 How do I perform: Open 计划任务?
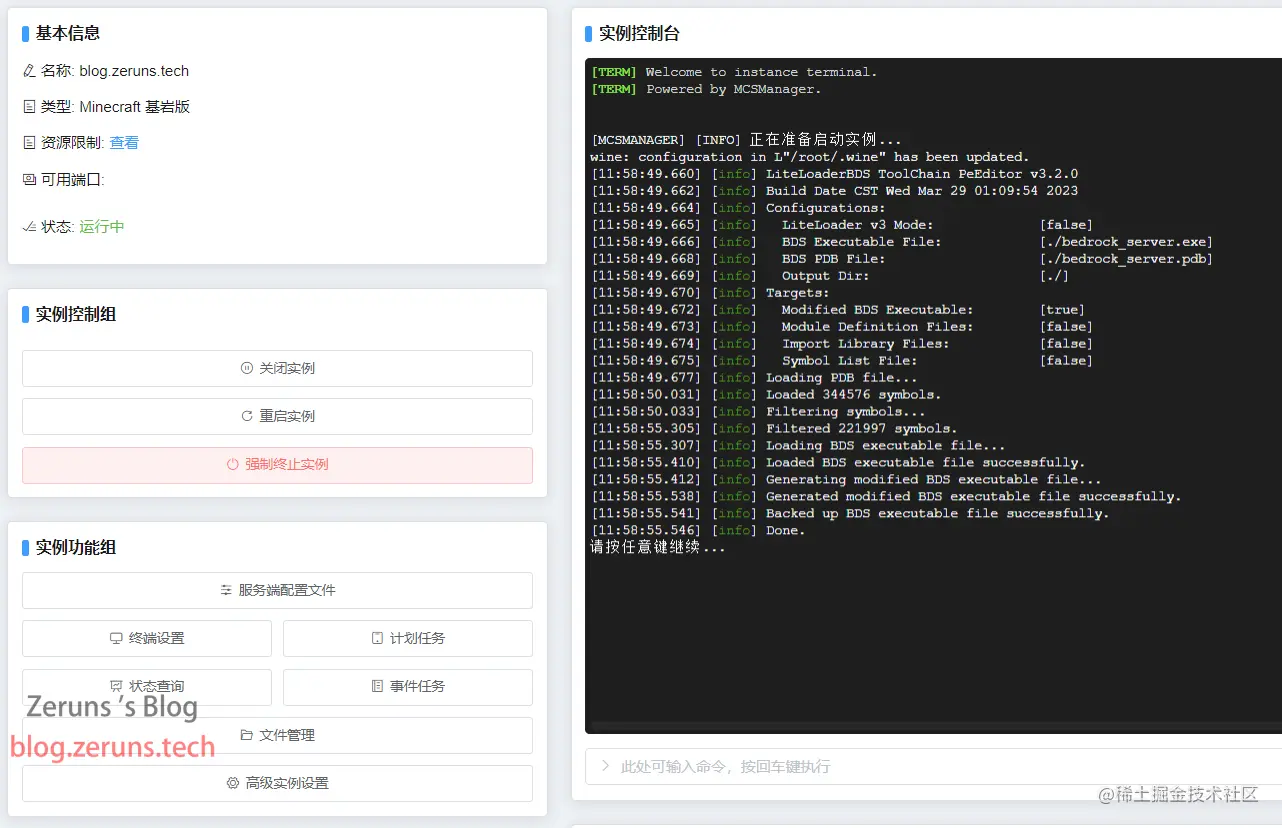(x=408, y=639)
